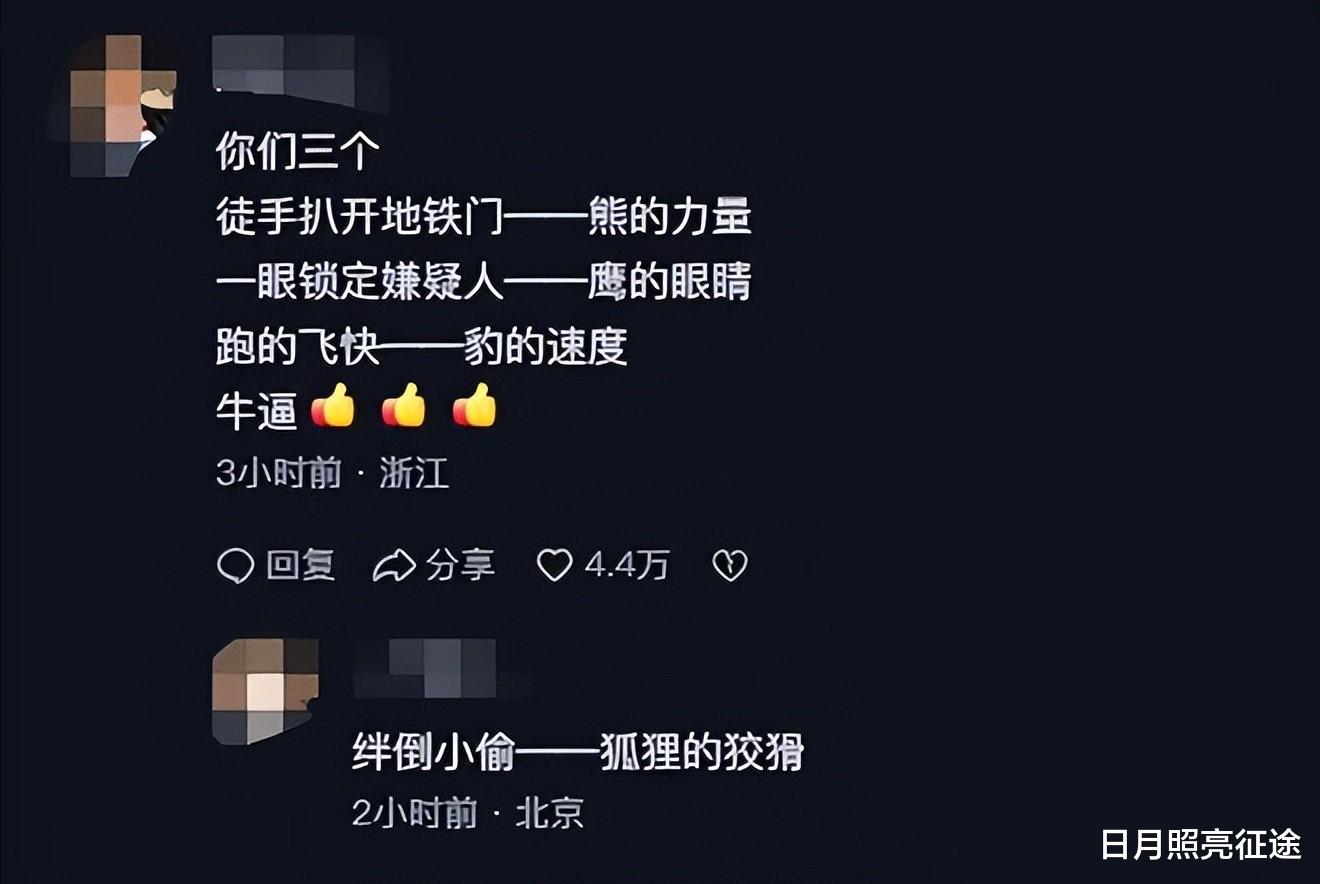Select the line 跑的飞快——豹的速度
The width and height of the screenshot is (1320, 884).
pos(422,348)
